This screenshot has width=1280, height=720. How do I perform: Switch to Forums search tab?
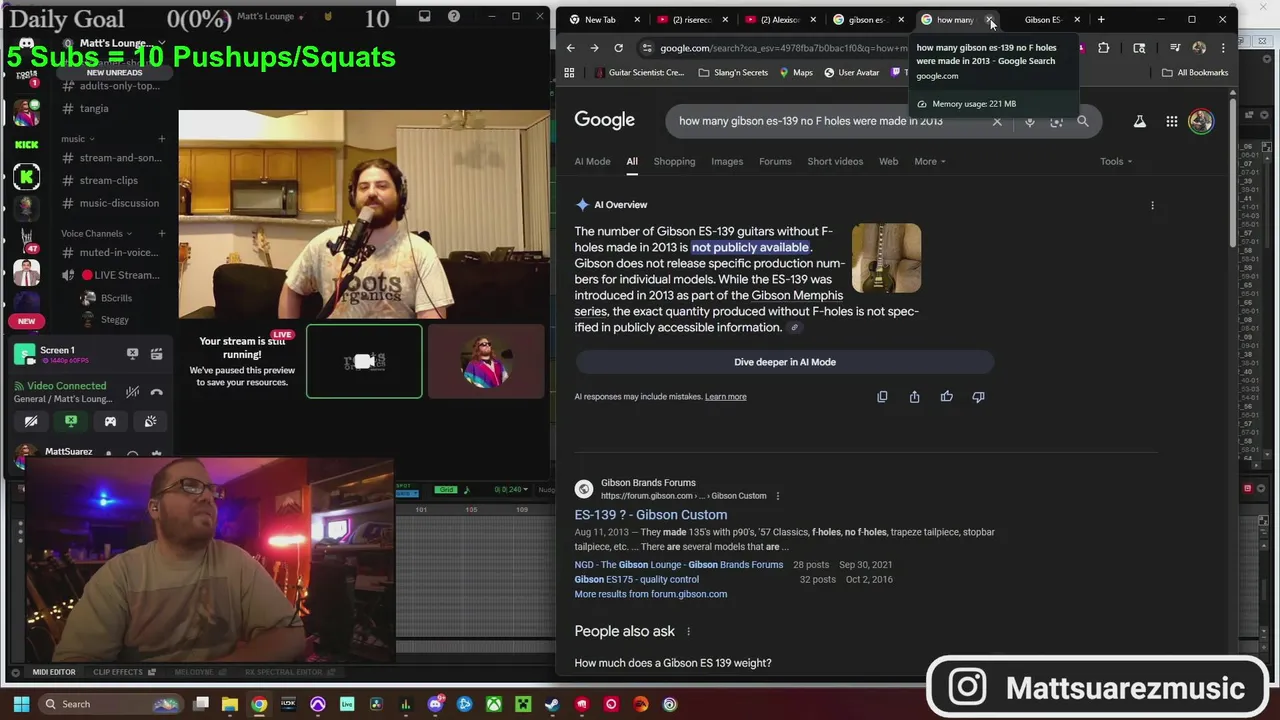(x=775, y=161)
